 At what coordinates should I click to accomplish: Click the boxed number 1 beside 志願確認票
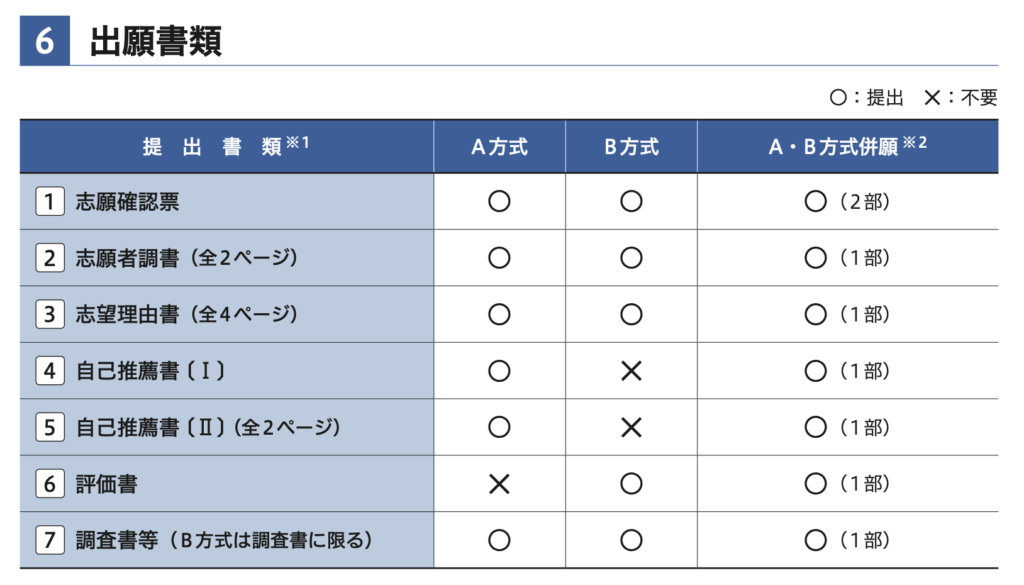49,202
